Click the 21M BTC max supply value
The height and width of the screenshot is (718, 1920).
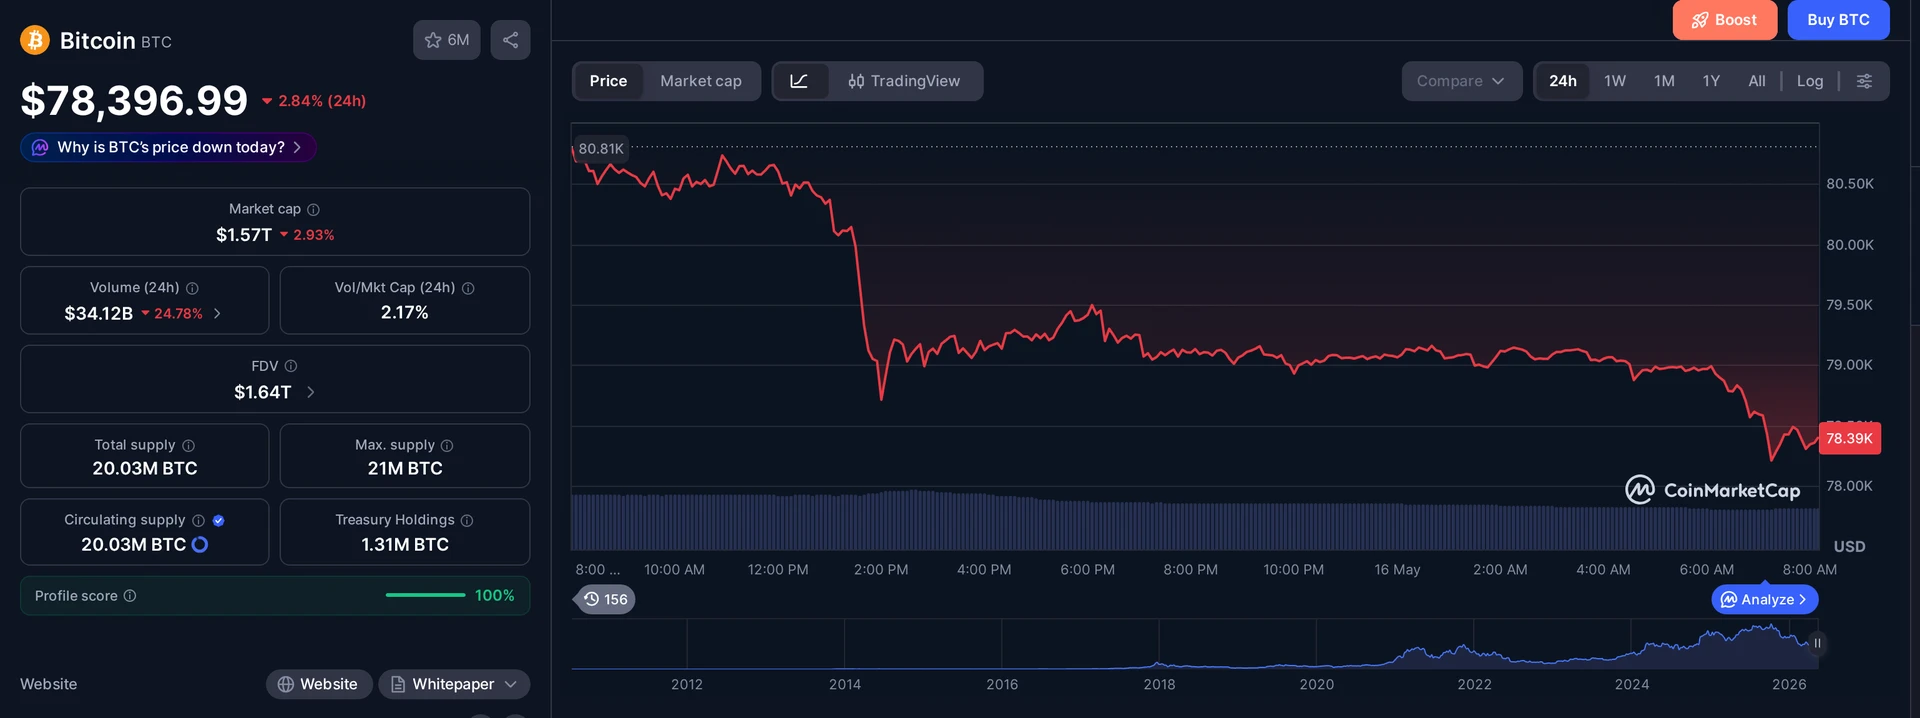405,468
